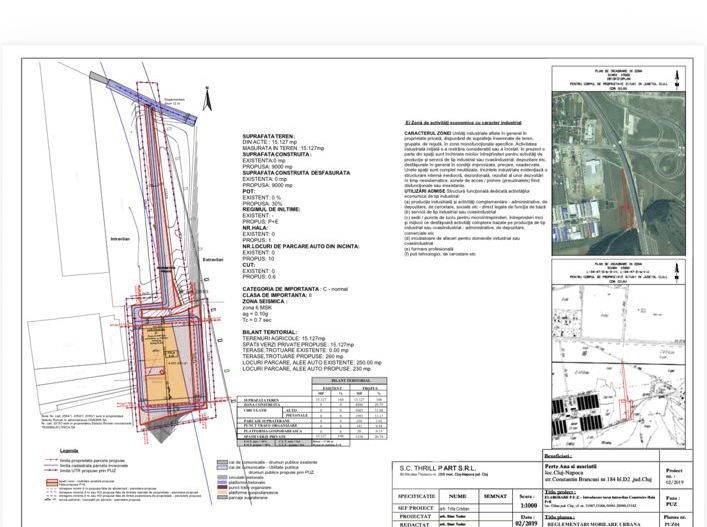Click the 'Faza : PUZ' cell
Viewport: 707px width, 527px height.
(675, 500)
